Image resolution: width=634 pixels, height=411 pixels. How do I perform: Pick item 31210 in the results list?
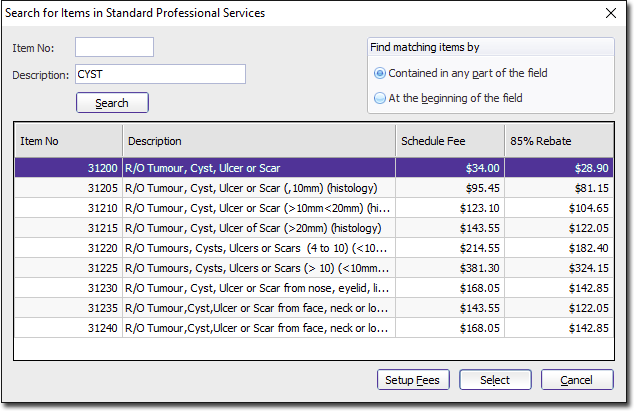[x=258, y=208]
